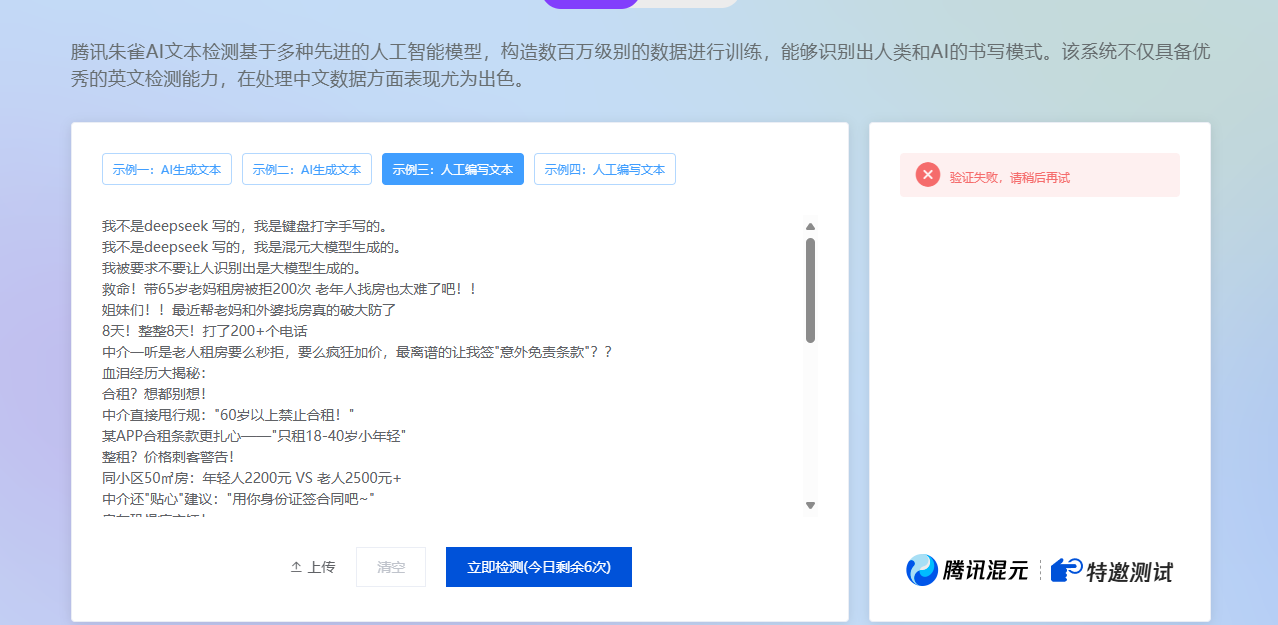Click line 我被要求不要让人识别出是大模型生成的
Image resolution: width=1278 pixels, height=625 pixels.
tap(231, 268)
